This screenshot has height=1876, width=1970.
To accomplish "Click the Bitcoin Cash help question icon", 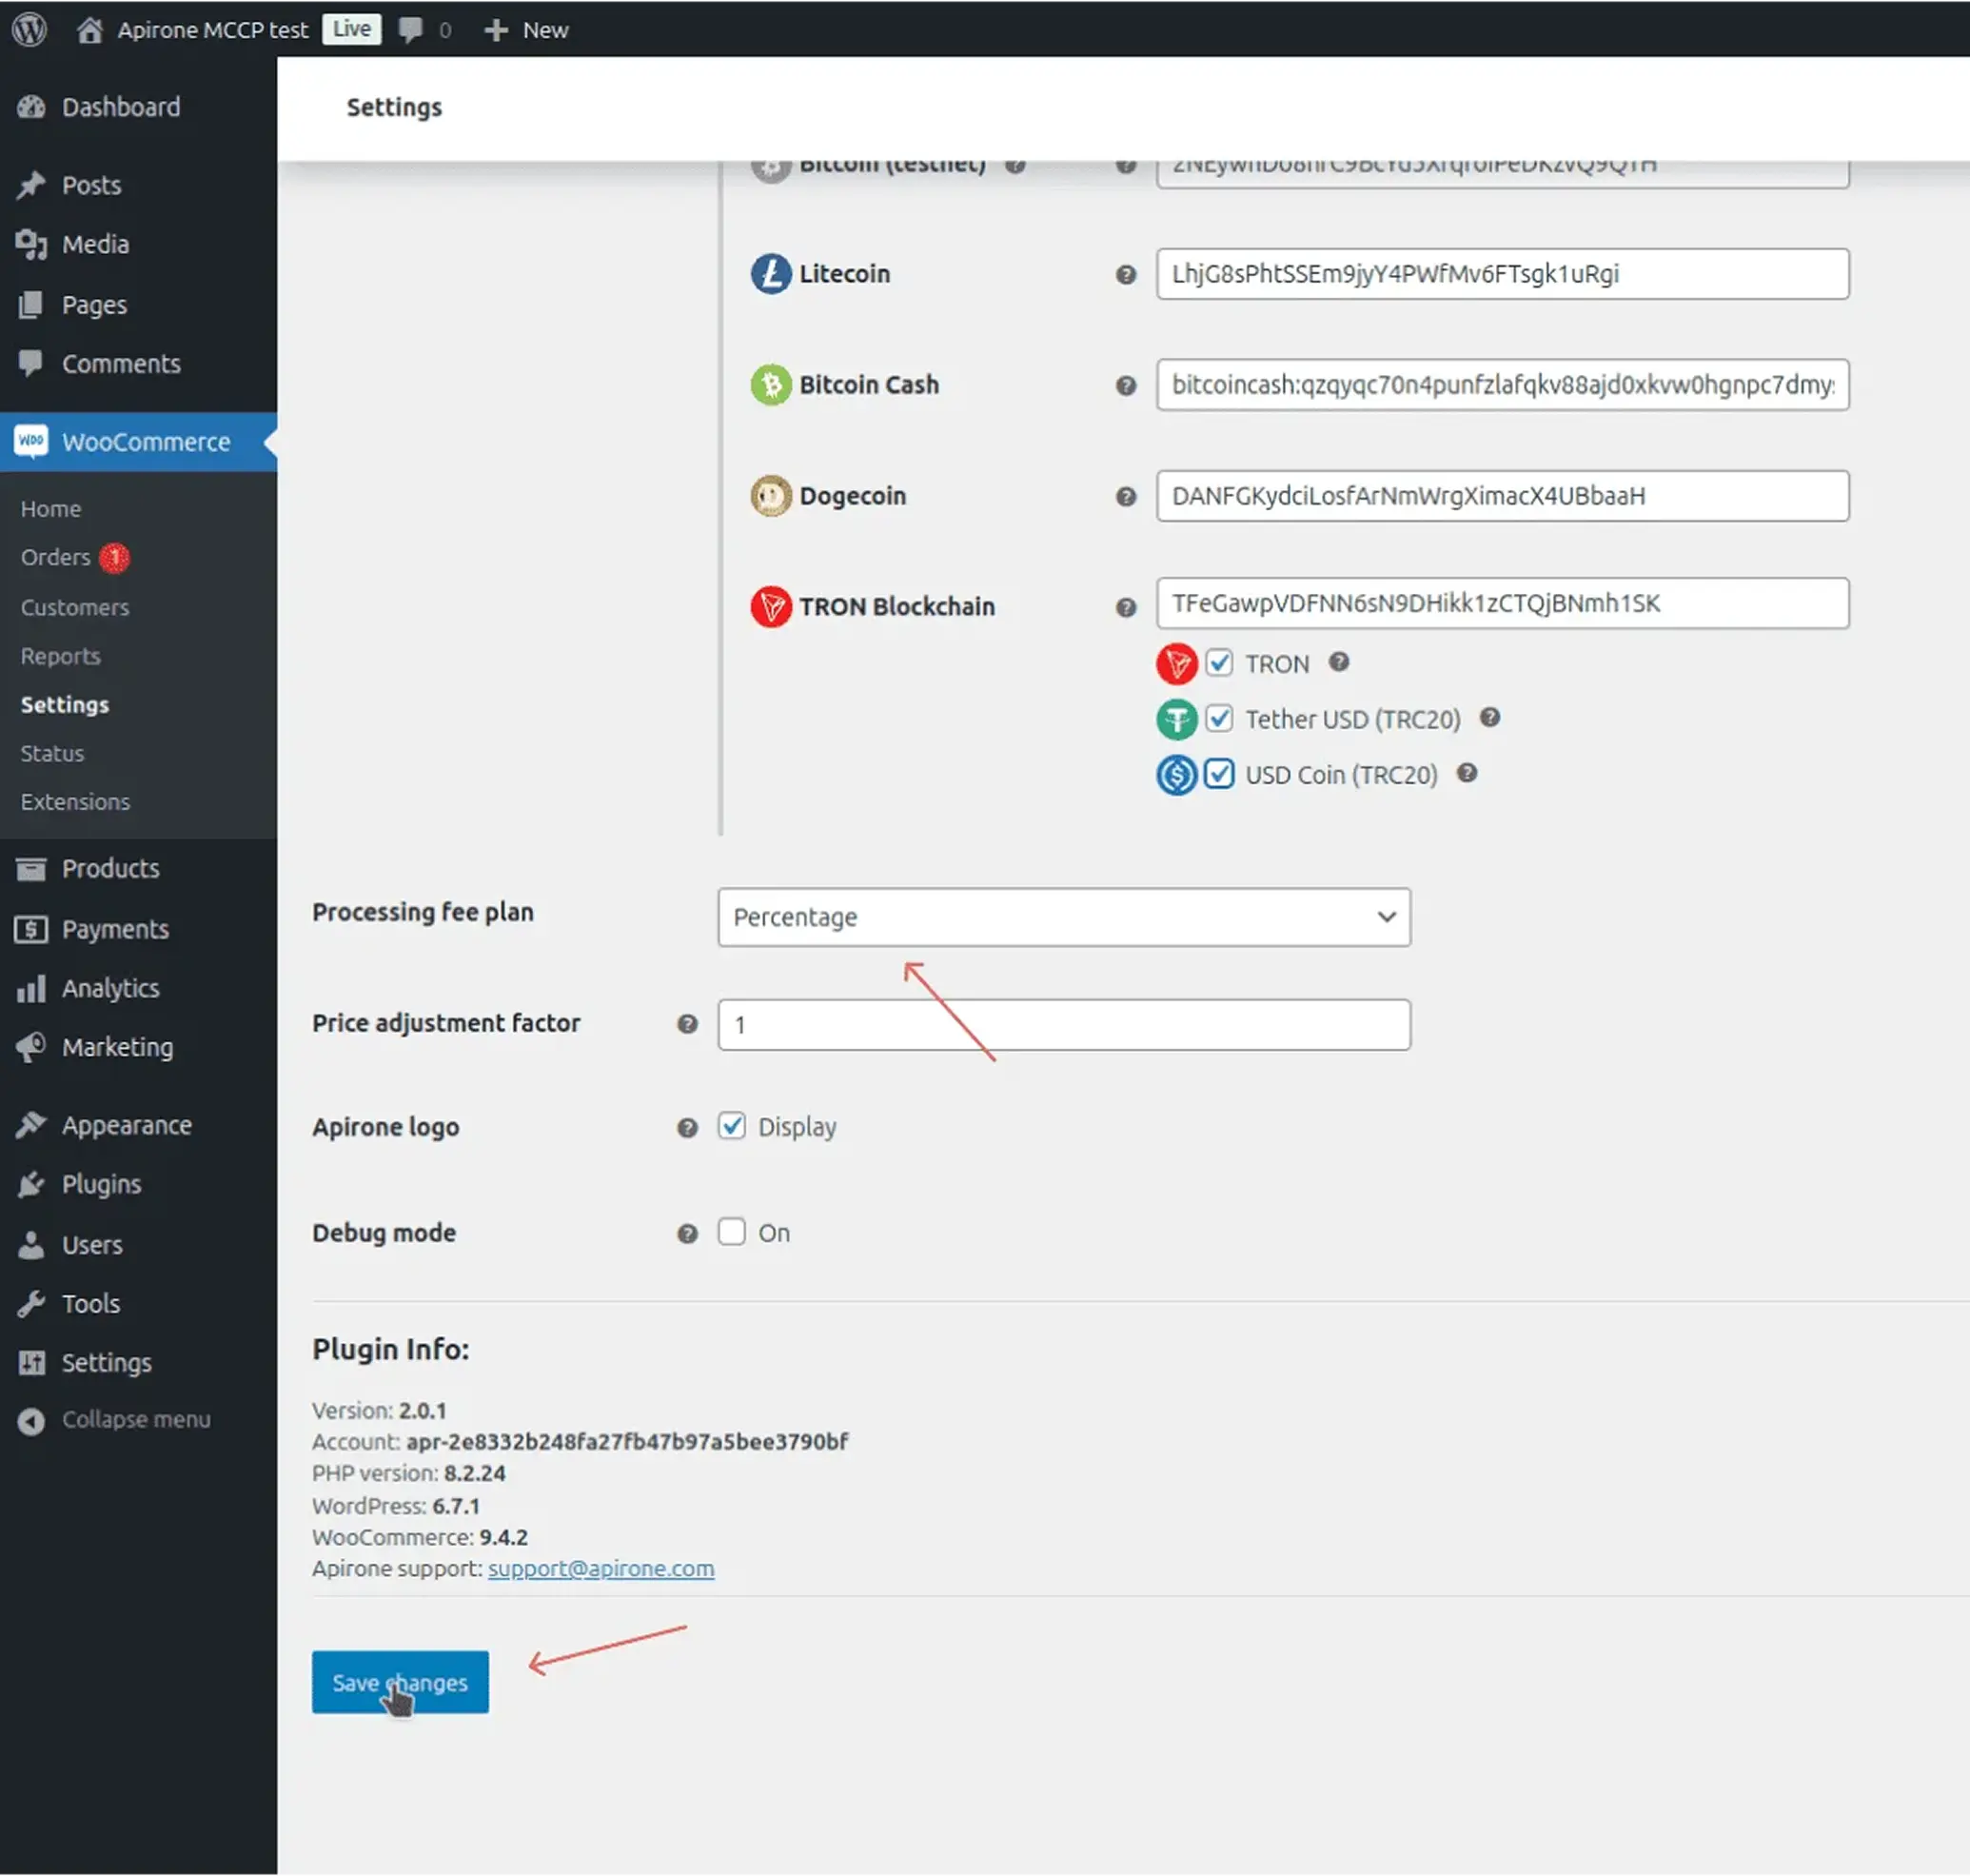I will (x=1126, y=386).
